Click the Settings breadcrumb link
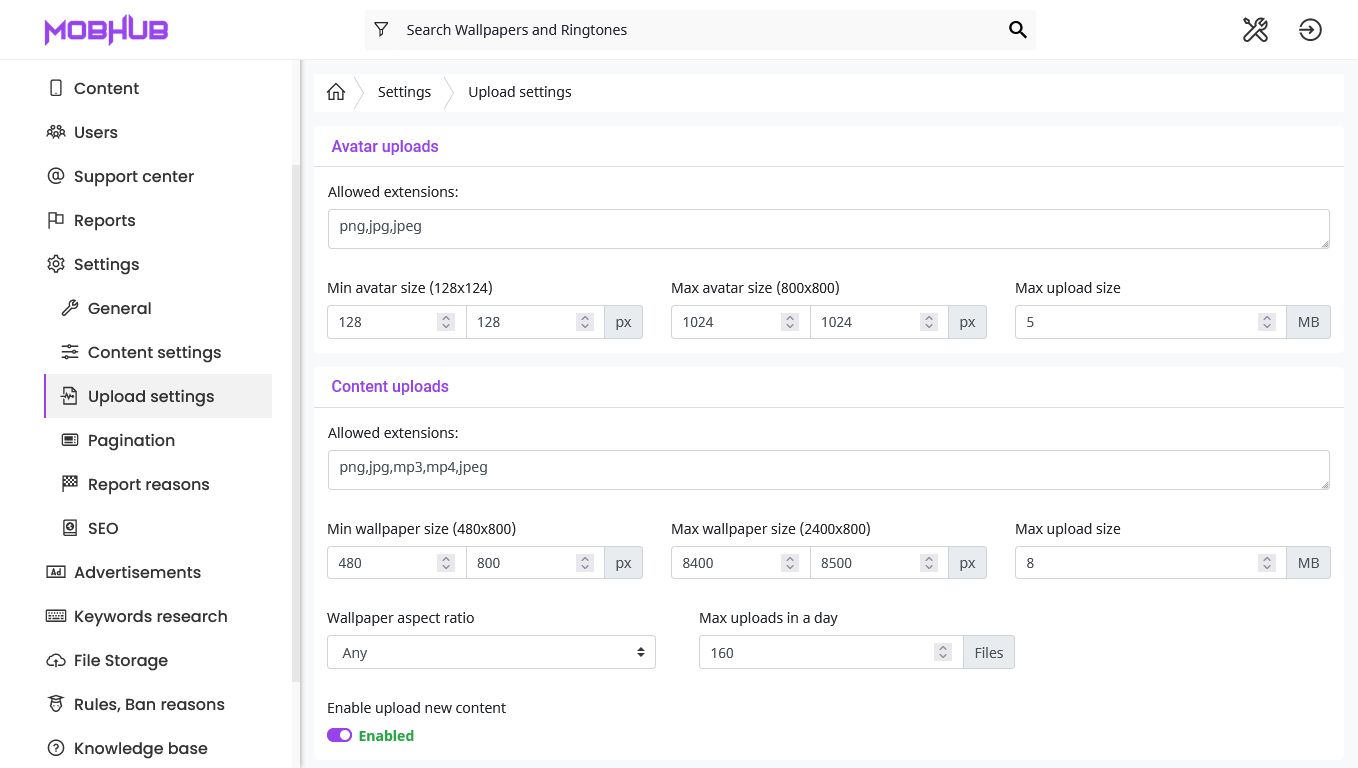 tap(404, 92)
